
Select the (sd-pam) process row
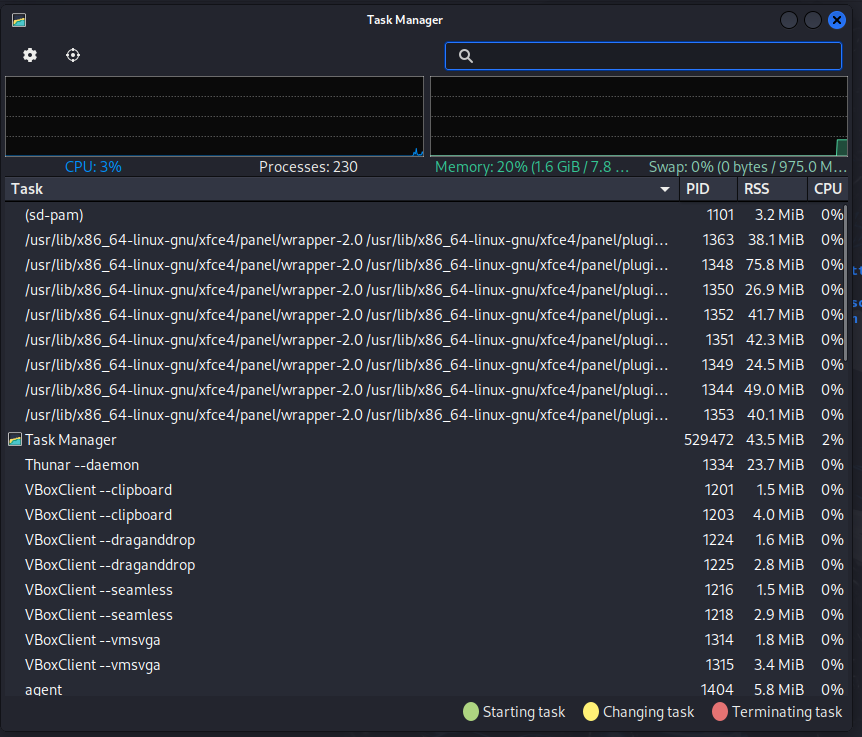click(54, 215)
